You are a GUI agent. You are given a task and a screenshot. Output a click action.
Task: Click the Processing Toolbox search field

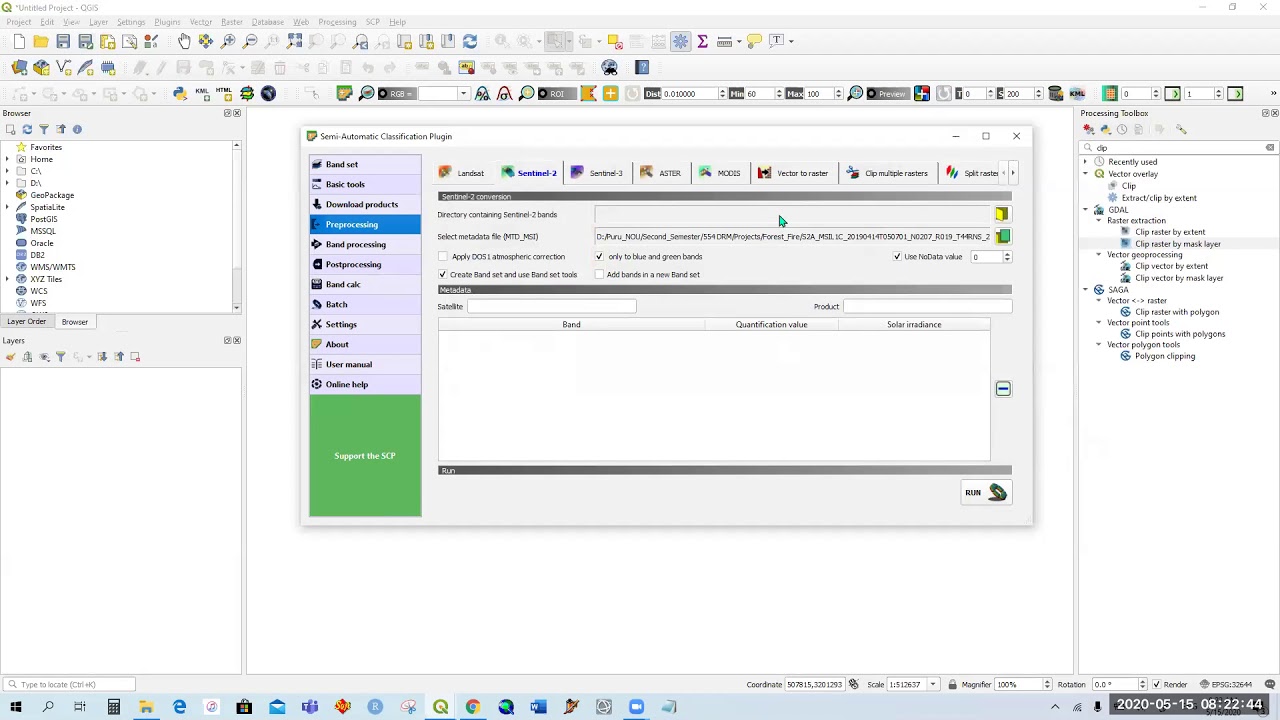coord(1180,148)
